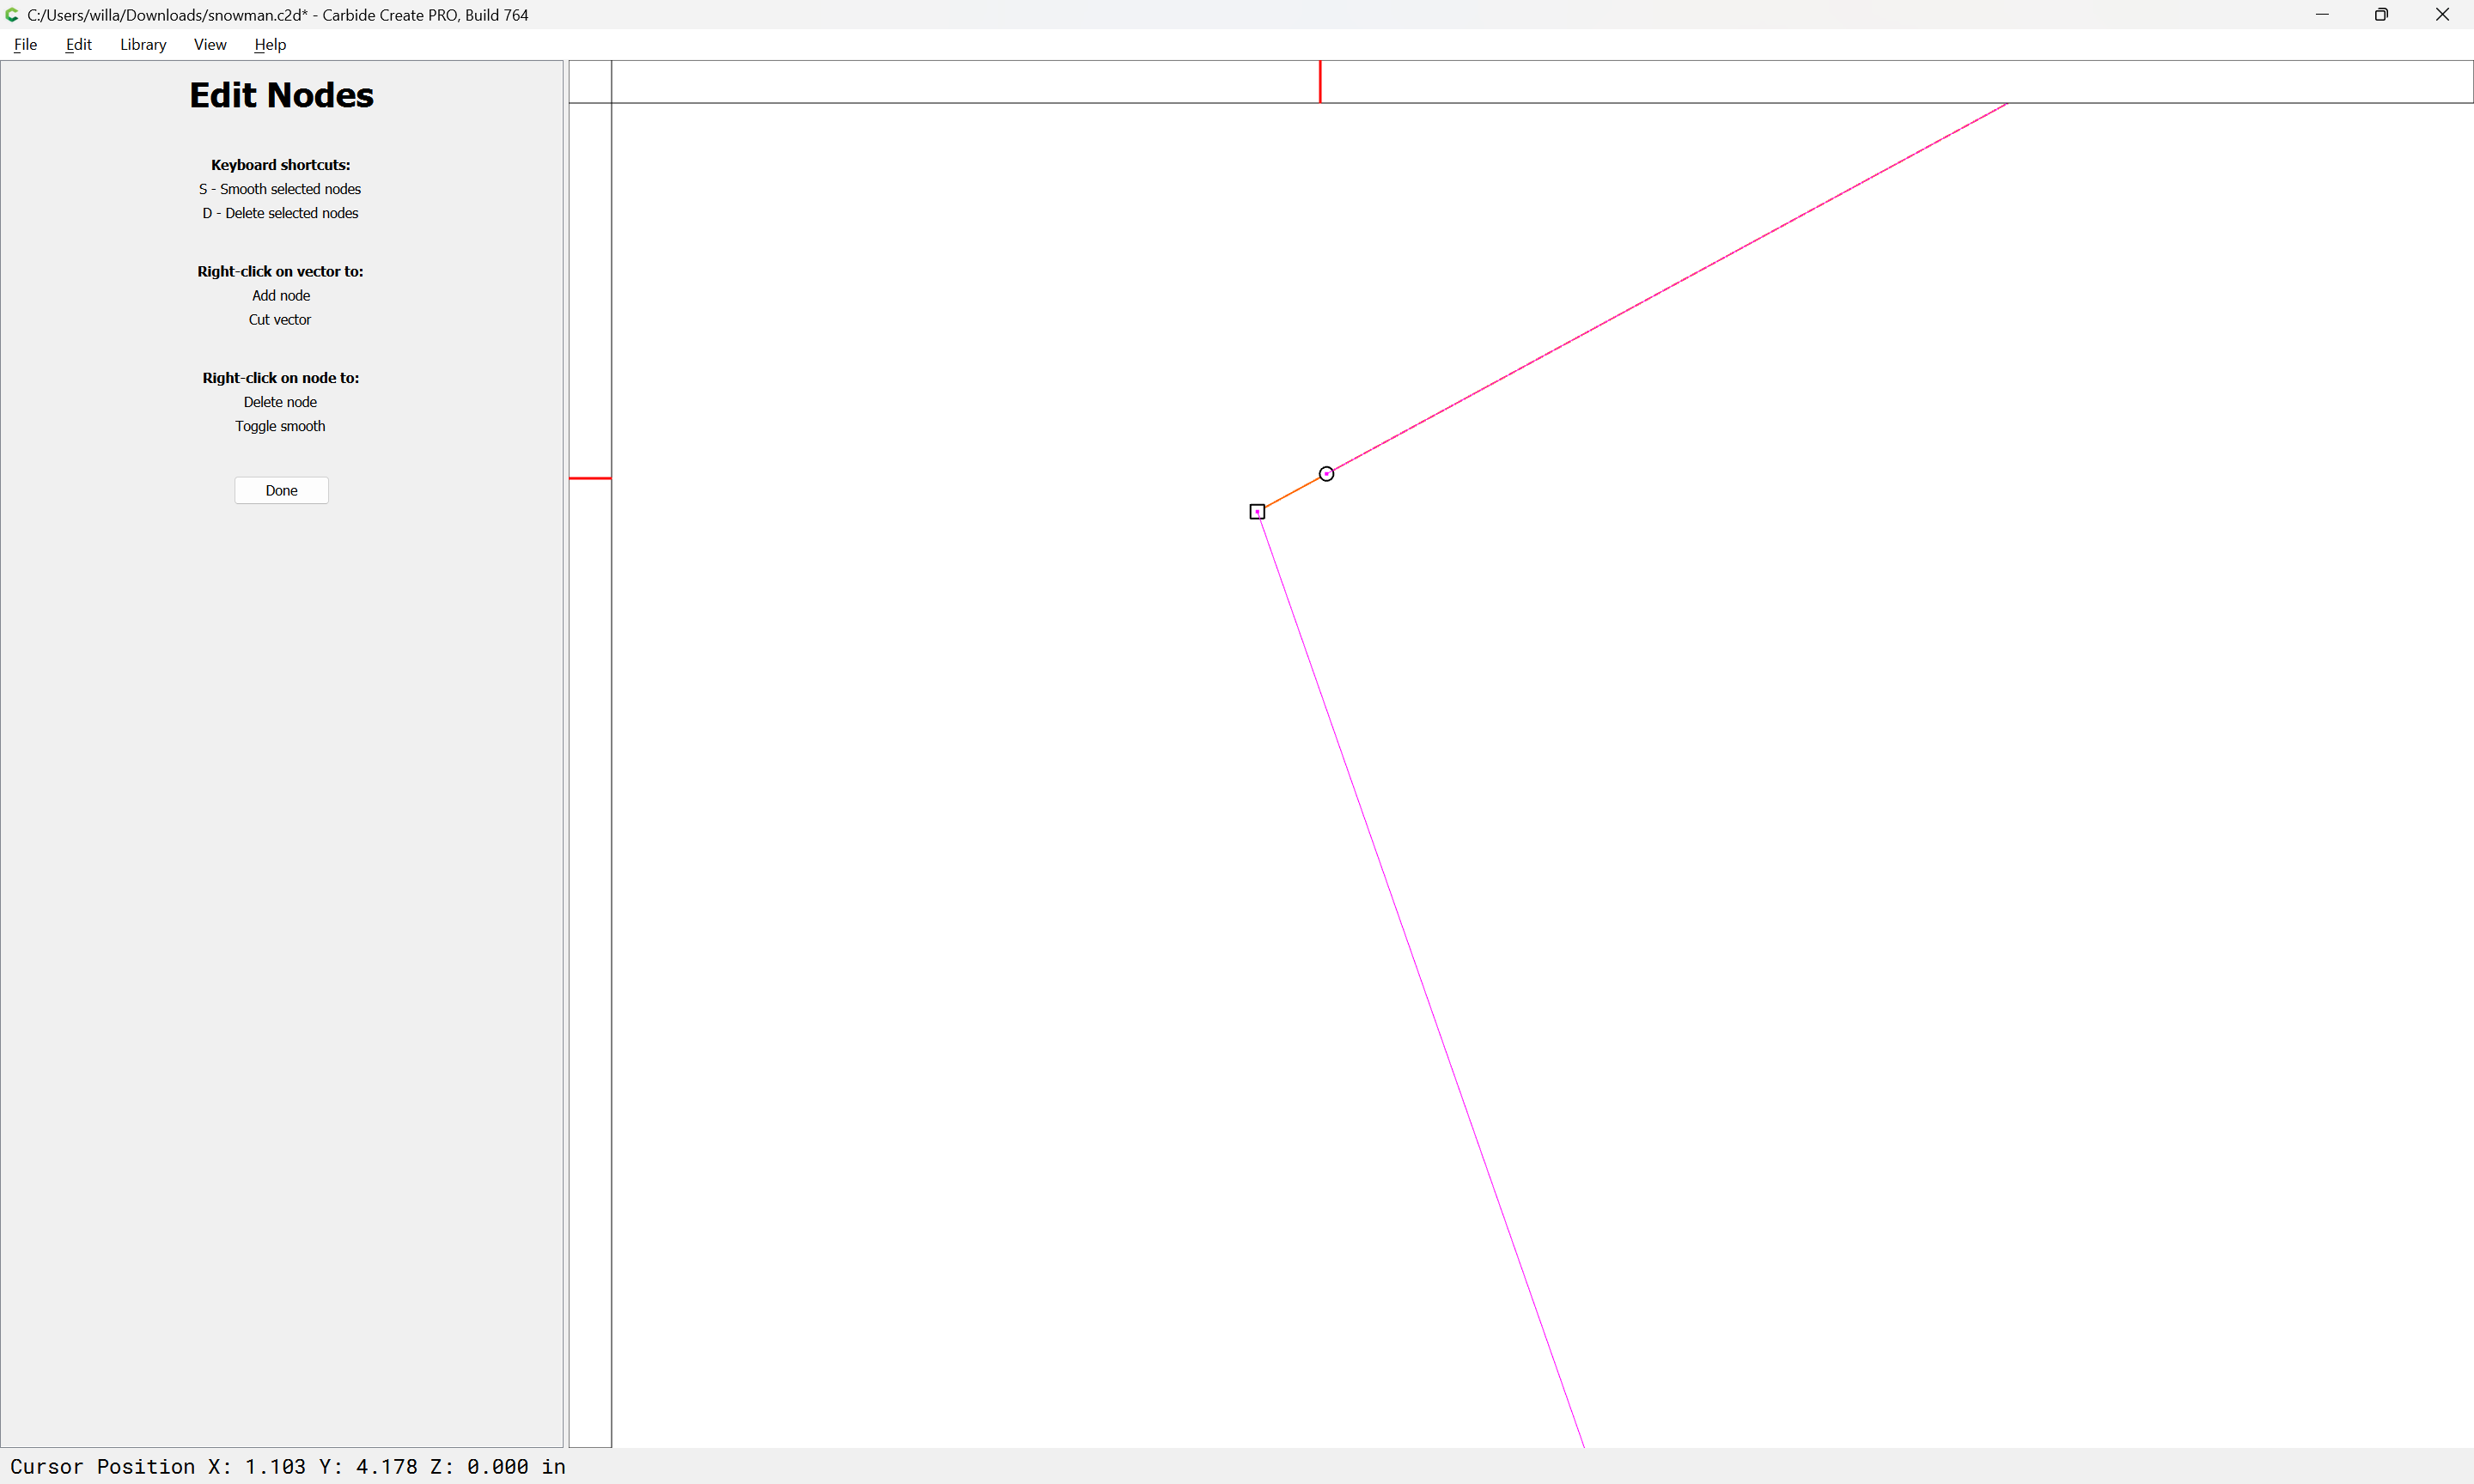Click the Carbide Create icon in title bar

12,15
